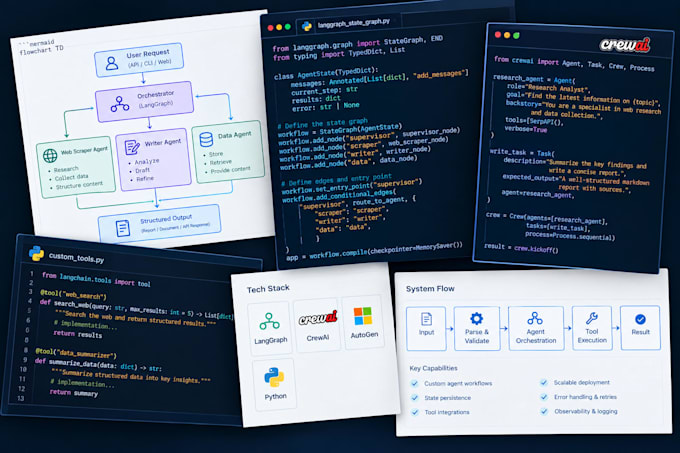Click the Tech Stack heading
The width and height of the screenshot is (680, 453).
(268, 289)
